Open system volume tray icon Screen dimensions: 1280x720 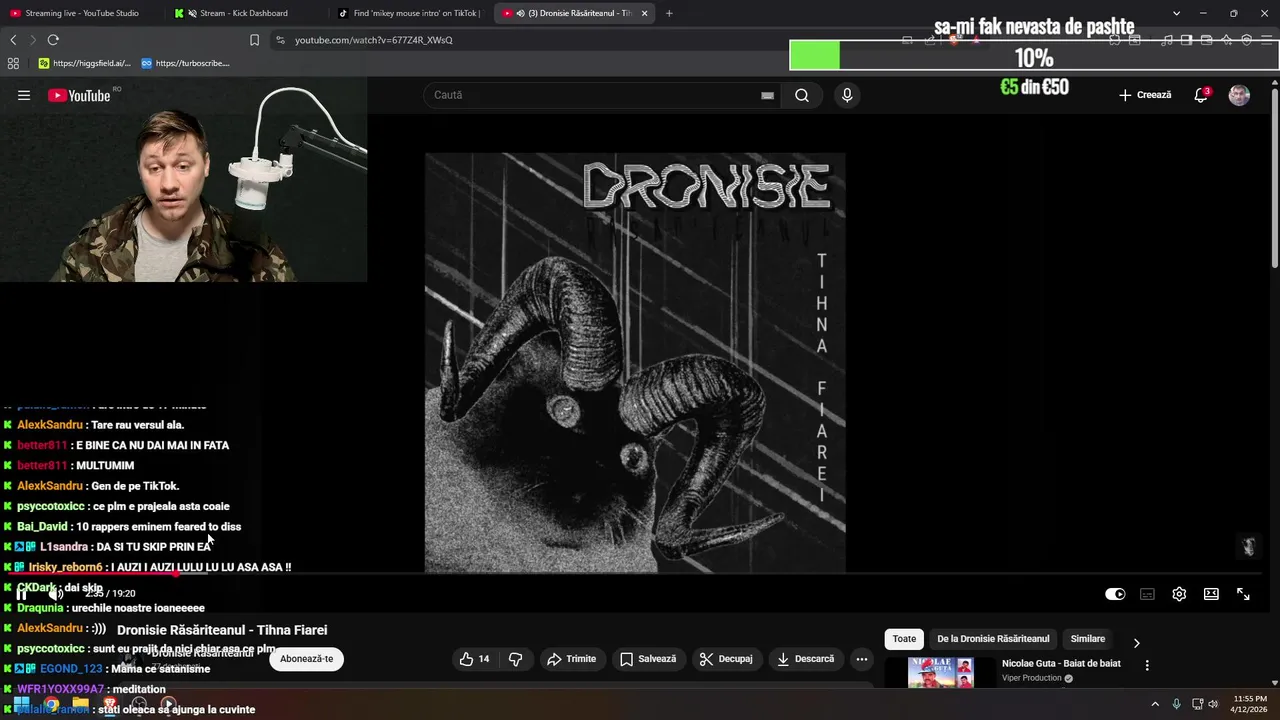pos(1214,704)
